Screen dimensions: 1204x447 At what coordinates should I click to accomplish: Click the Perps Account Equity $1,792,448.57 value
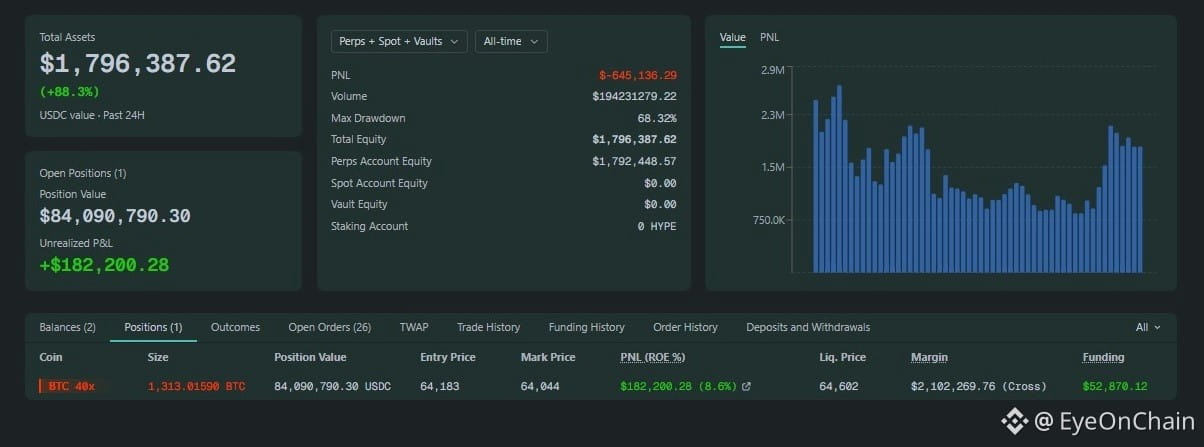[634, 161]
